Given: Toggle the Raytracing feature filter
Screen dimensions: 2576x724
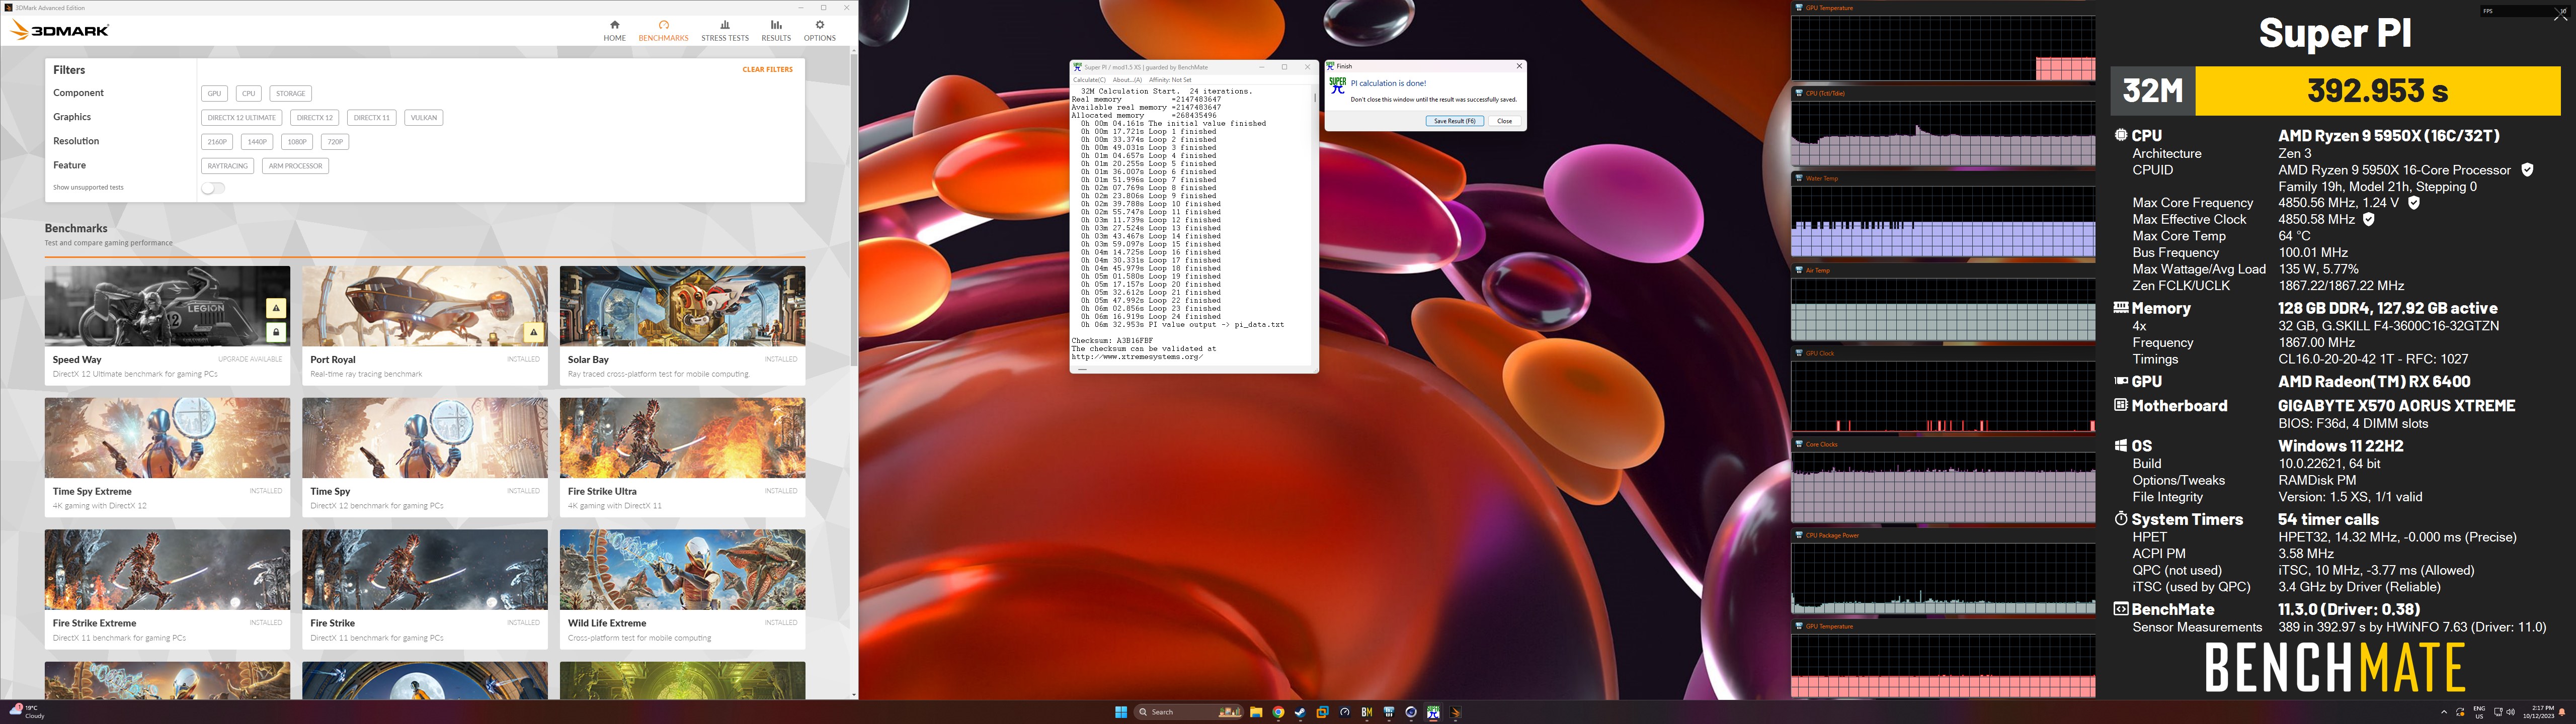Looking at the screenshot, I should pos(228,166).
